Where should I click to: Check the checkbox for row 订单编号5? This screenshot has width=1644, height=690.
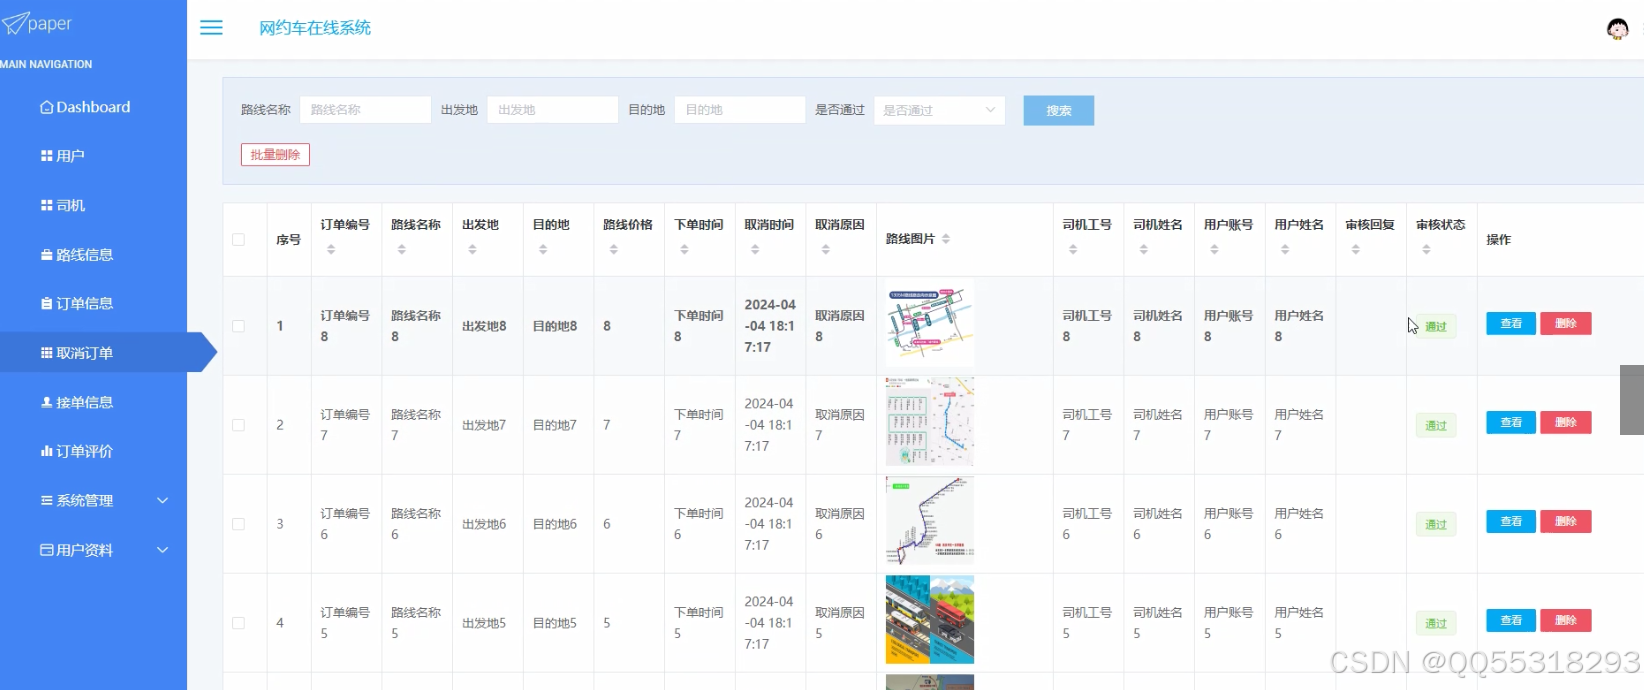pyautogui.click(x=238, y=623)
